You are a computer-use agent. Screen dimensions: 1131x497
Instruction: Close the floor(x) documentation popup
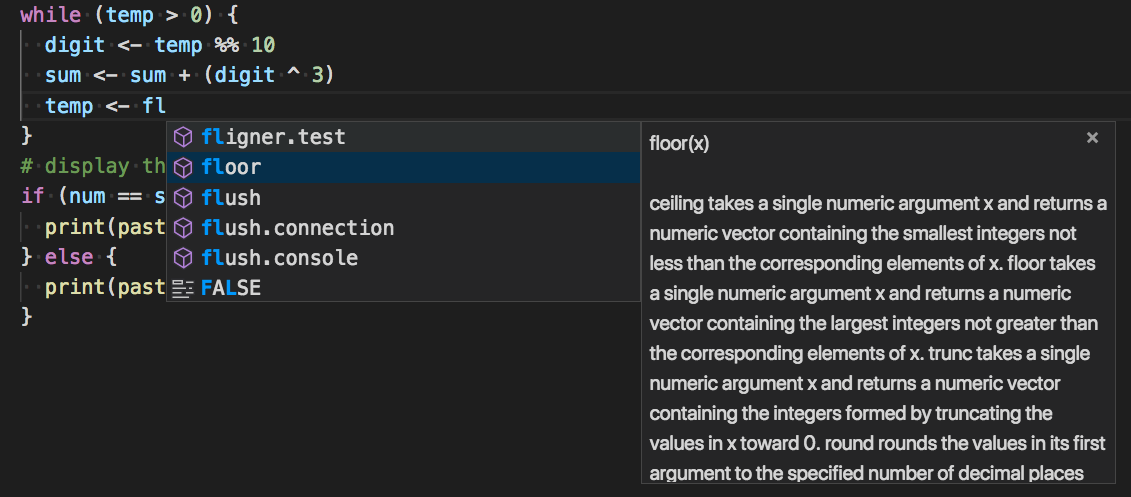[1092, 138]
